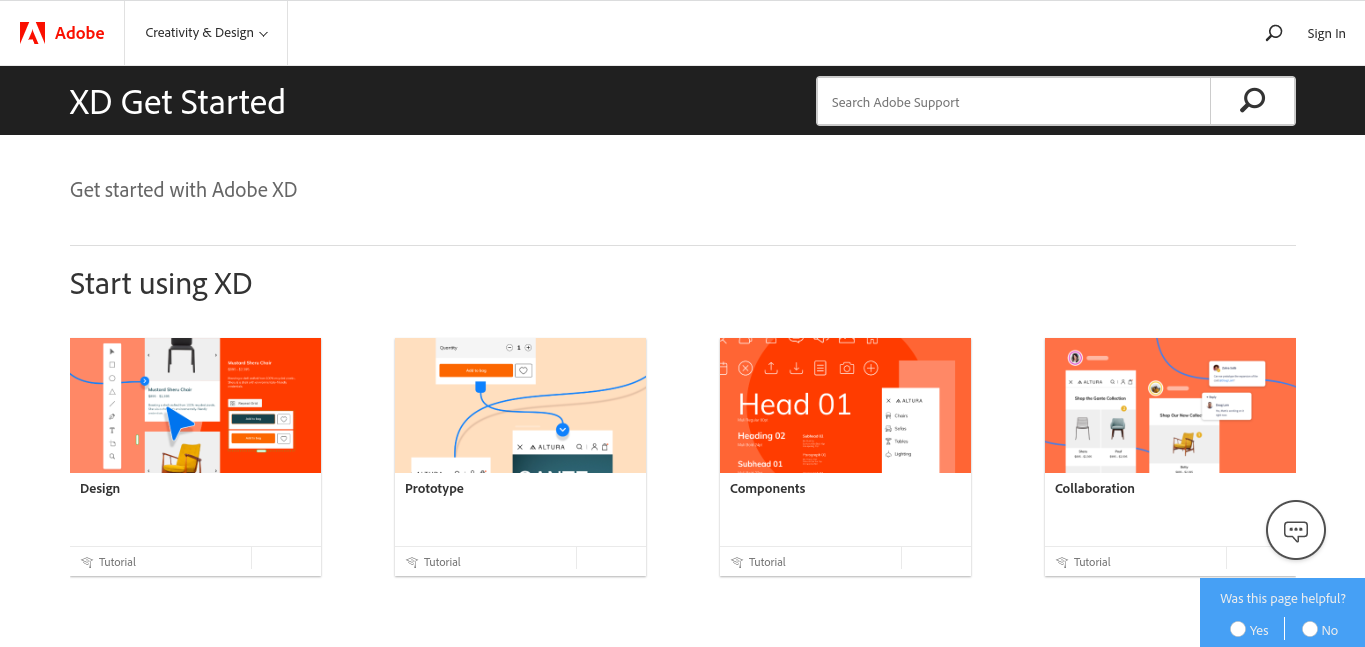Open the Creativity & Design dropdown menu
The width and height of the screenshot is (1365, 647).
tap(206, 33)
